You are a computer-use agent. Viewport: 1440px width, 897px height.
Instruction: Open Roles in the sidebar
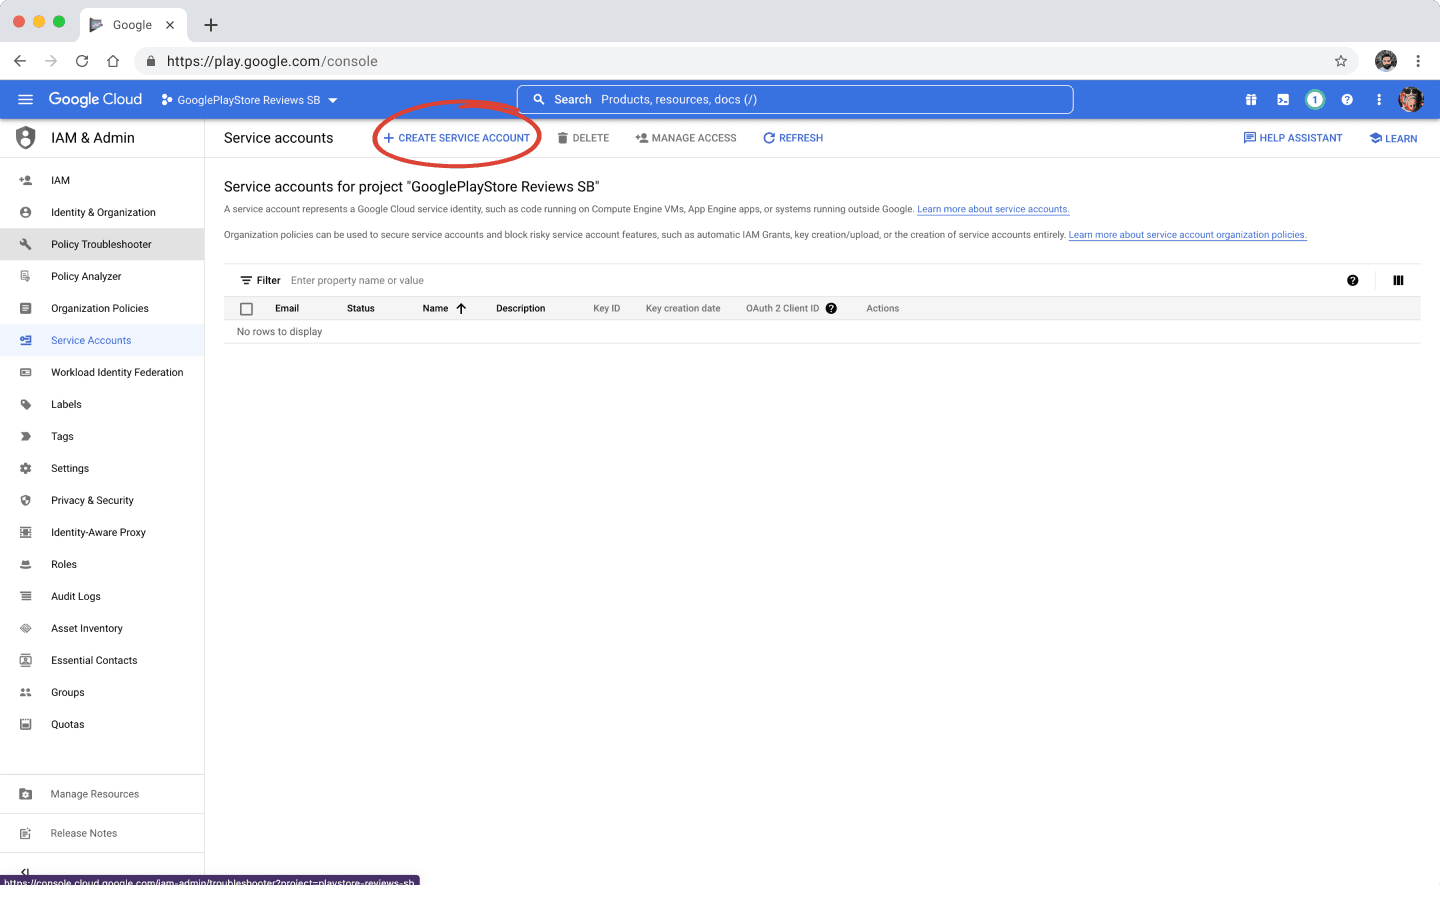(102, 564)
